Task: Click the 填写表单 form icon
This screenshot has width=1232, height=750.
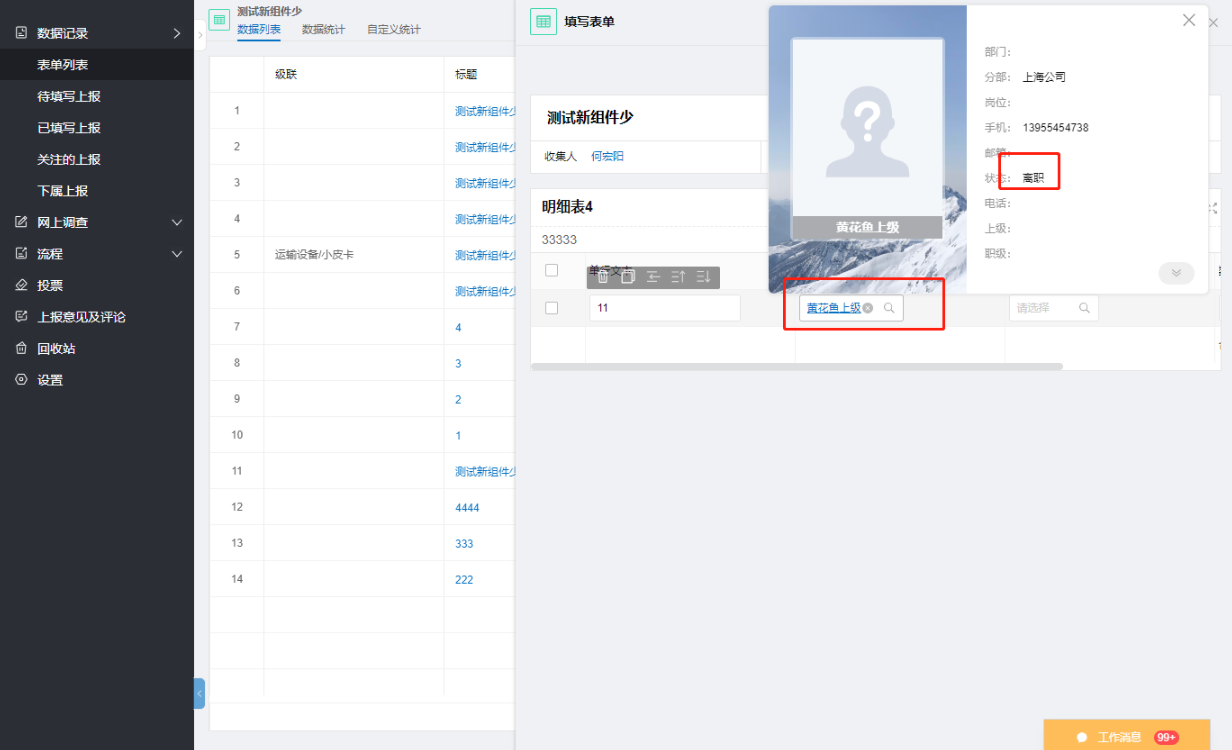Action: coord(543,21)
